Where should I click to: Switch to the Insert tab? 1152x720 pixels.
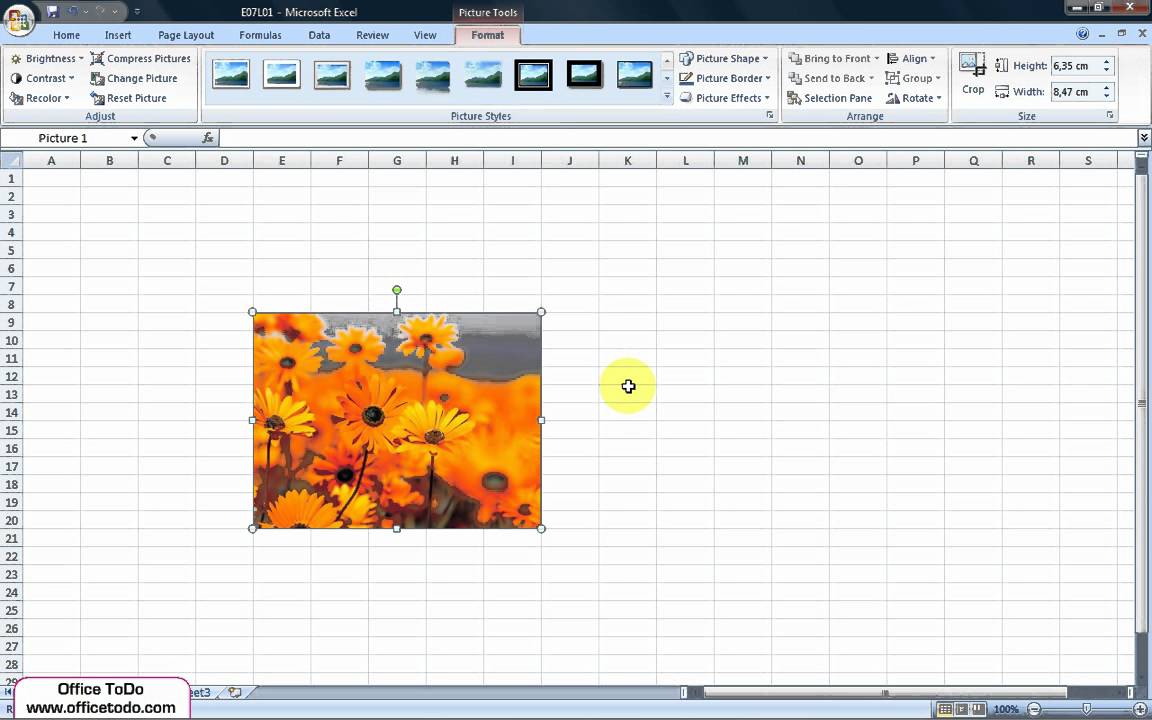(x=118, y=35)
